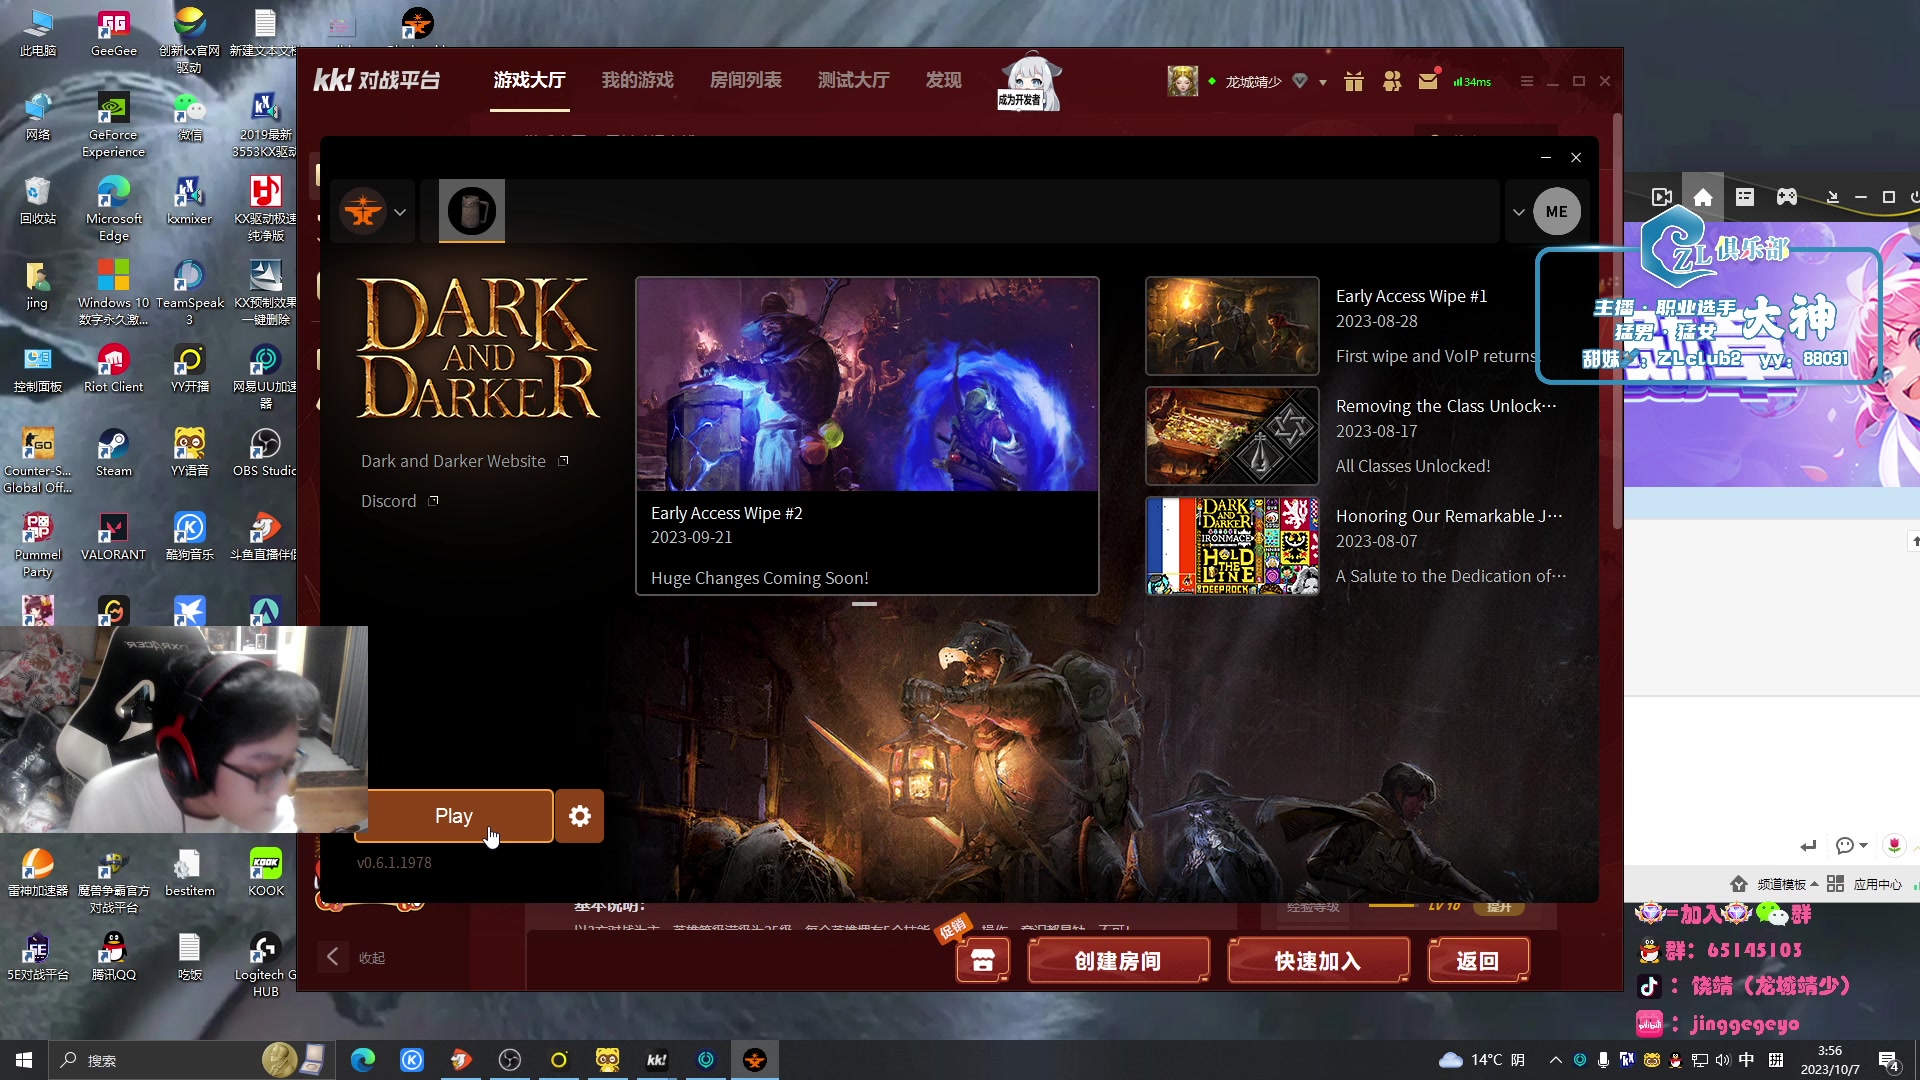Expand the dropdown chevron beside ME avatar
The width and height of the screenshot is (1920, 1080).
point(1518,212)
